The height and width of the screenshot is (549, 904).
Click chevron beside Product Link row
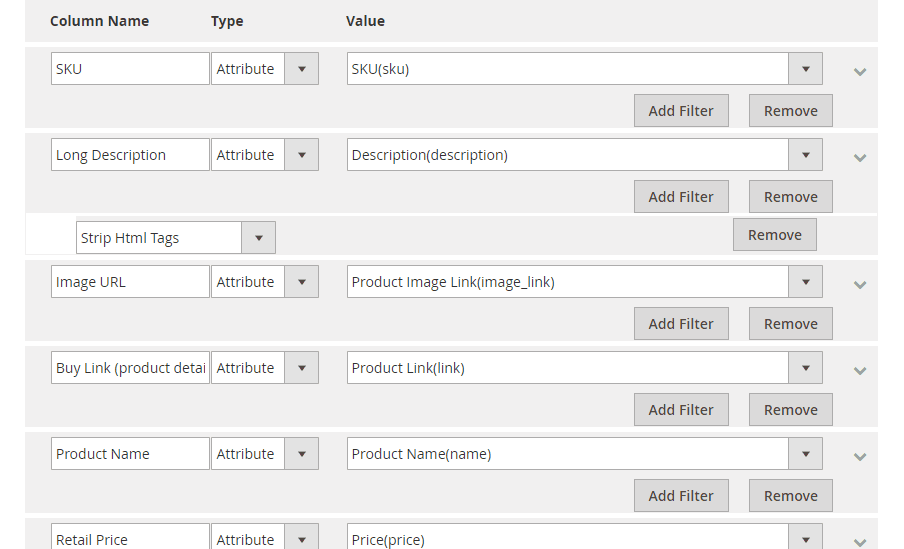tap(860, 371)
